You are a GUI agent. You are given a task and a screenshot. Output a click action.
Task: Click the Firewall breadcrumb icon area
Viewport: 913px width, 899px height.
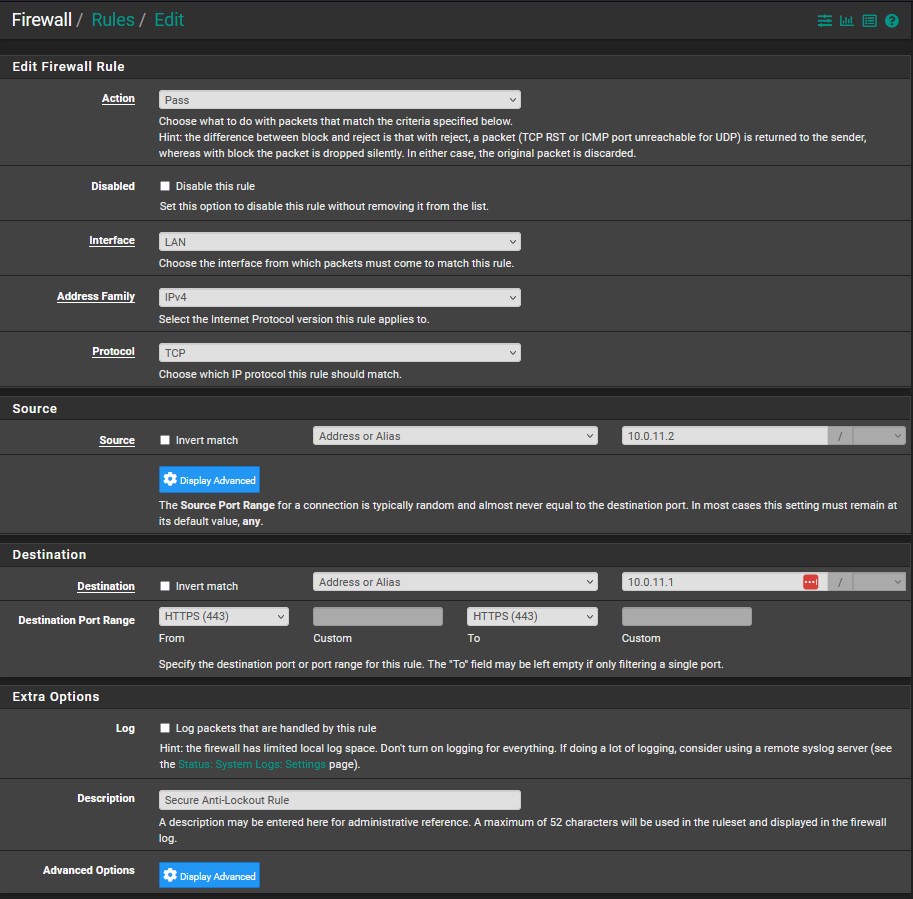(x=41, y=19)
